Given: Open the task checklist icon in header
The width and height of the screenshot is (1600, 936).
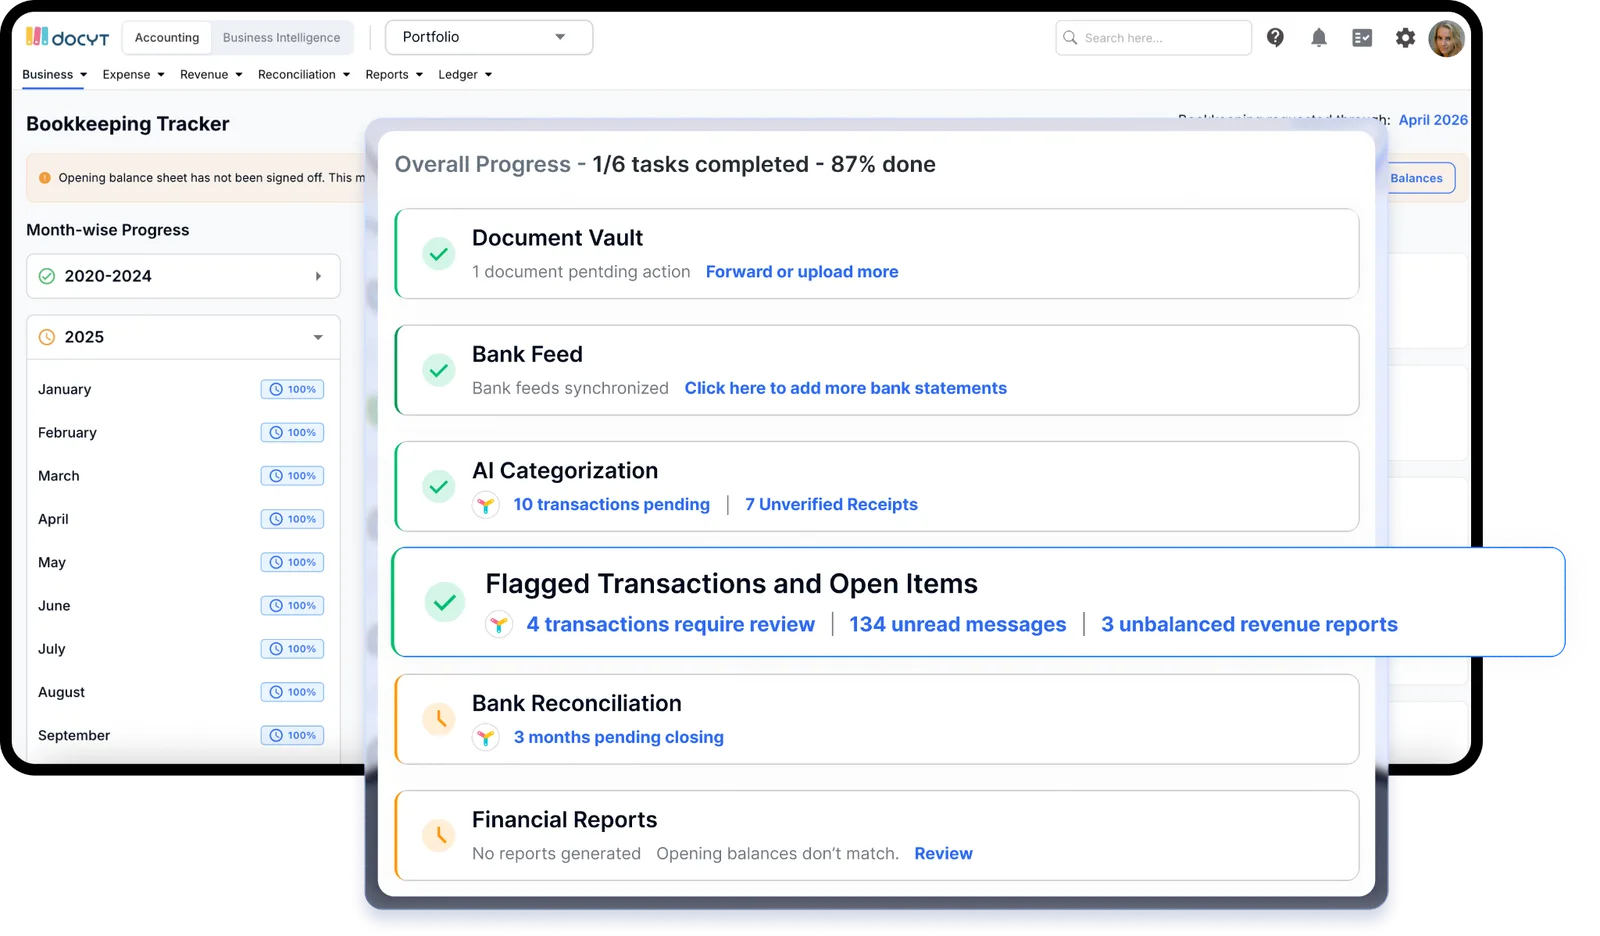Looking at the screenshot, I should point(1362,38).
